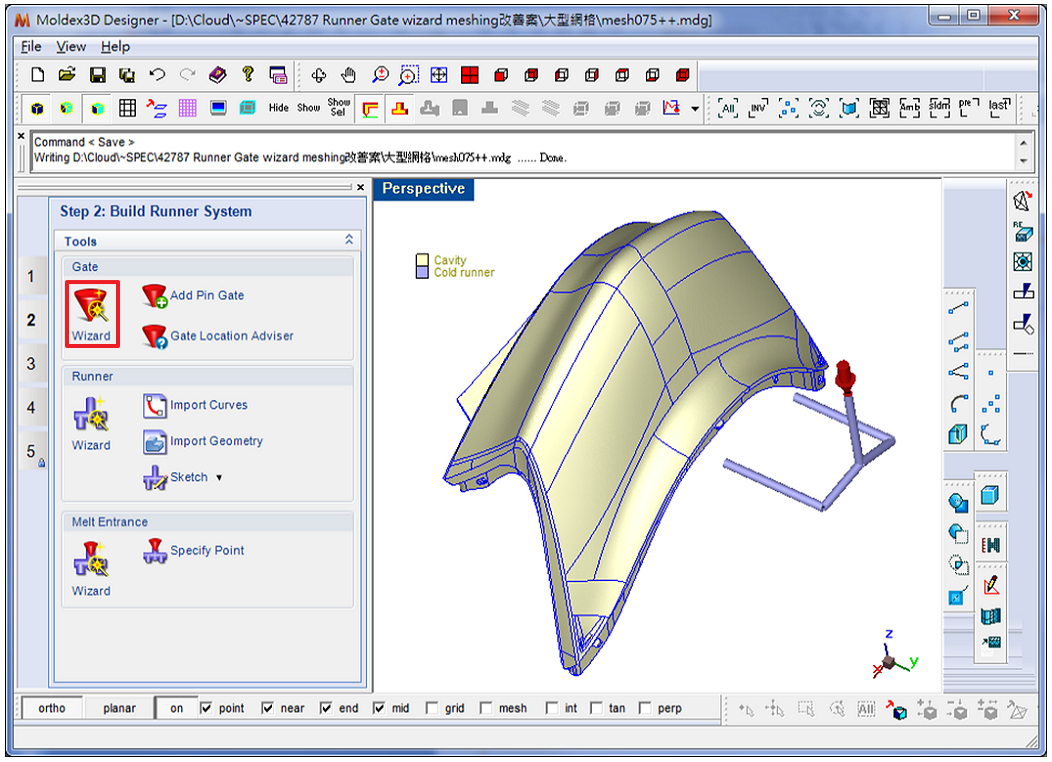Enable the mesh snap checkbox
1052x762 pixels.
486,708
